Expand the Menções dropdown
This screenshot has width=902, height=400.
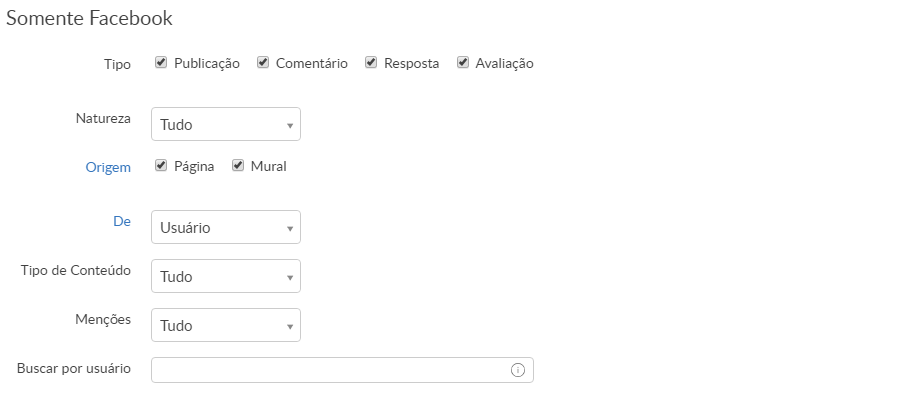(225, 325)
